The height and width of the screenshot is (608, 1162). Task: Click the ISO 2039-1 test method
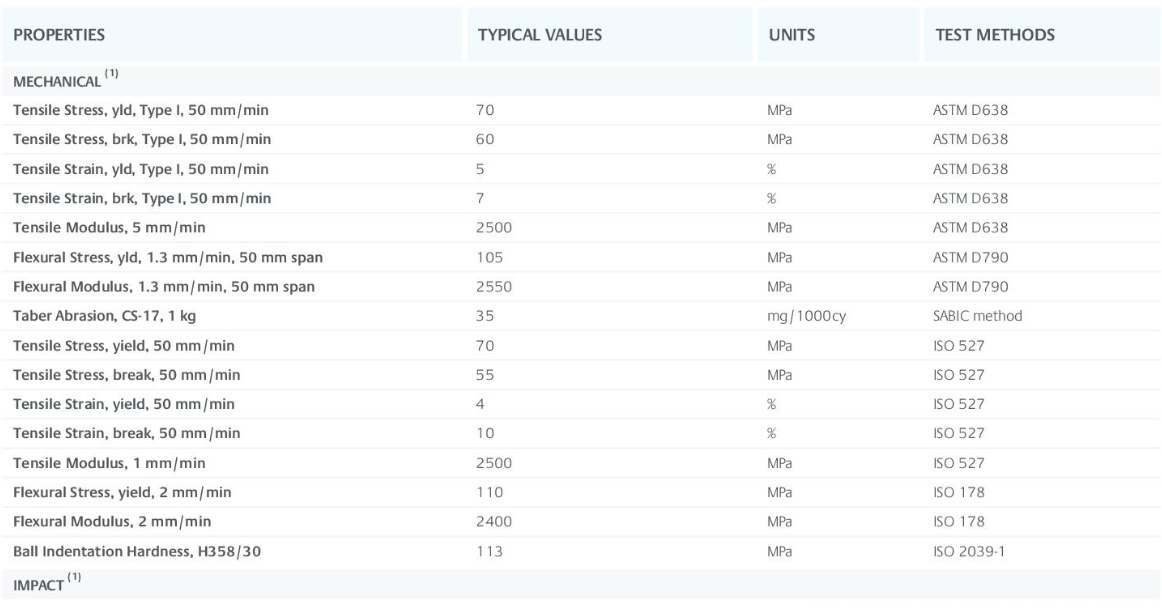coord(967,550)
